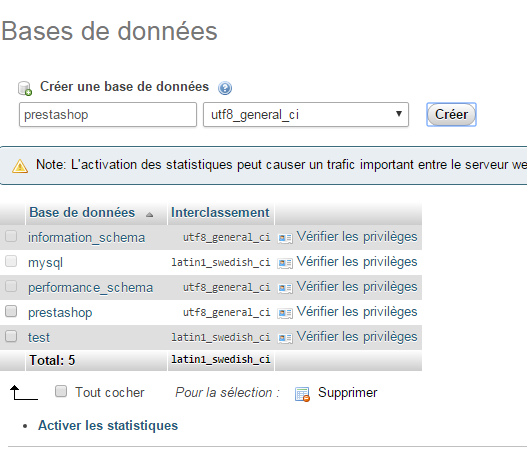The height and width of the screenshot is (462, 527).
Task: Click privileges icon for prestashop row
Action: pyautogui.click(x=285, y=313)
